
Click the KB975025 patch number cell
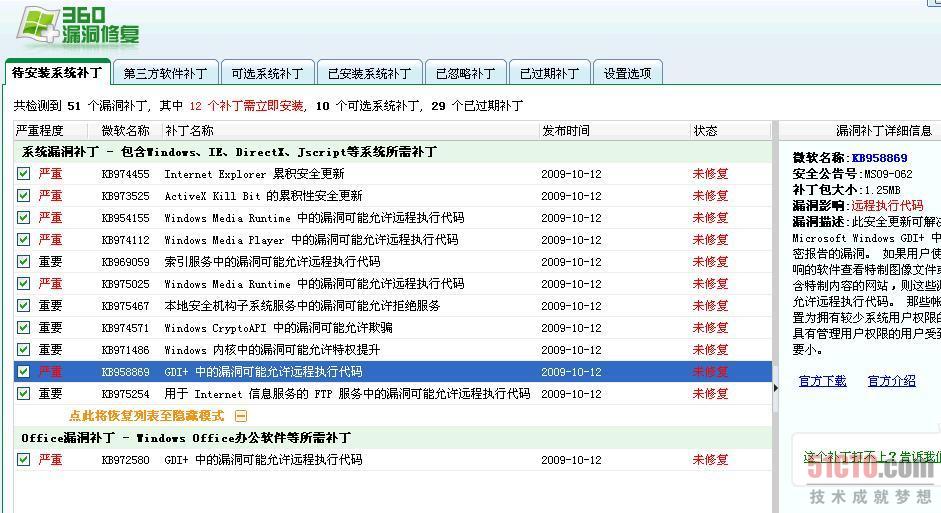(125, 284)
